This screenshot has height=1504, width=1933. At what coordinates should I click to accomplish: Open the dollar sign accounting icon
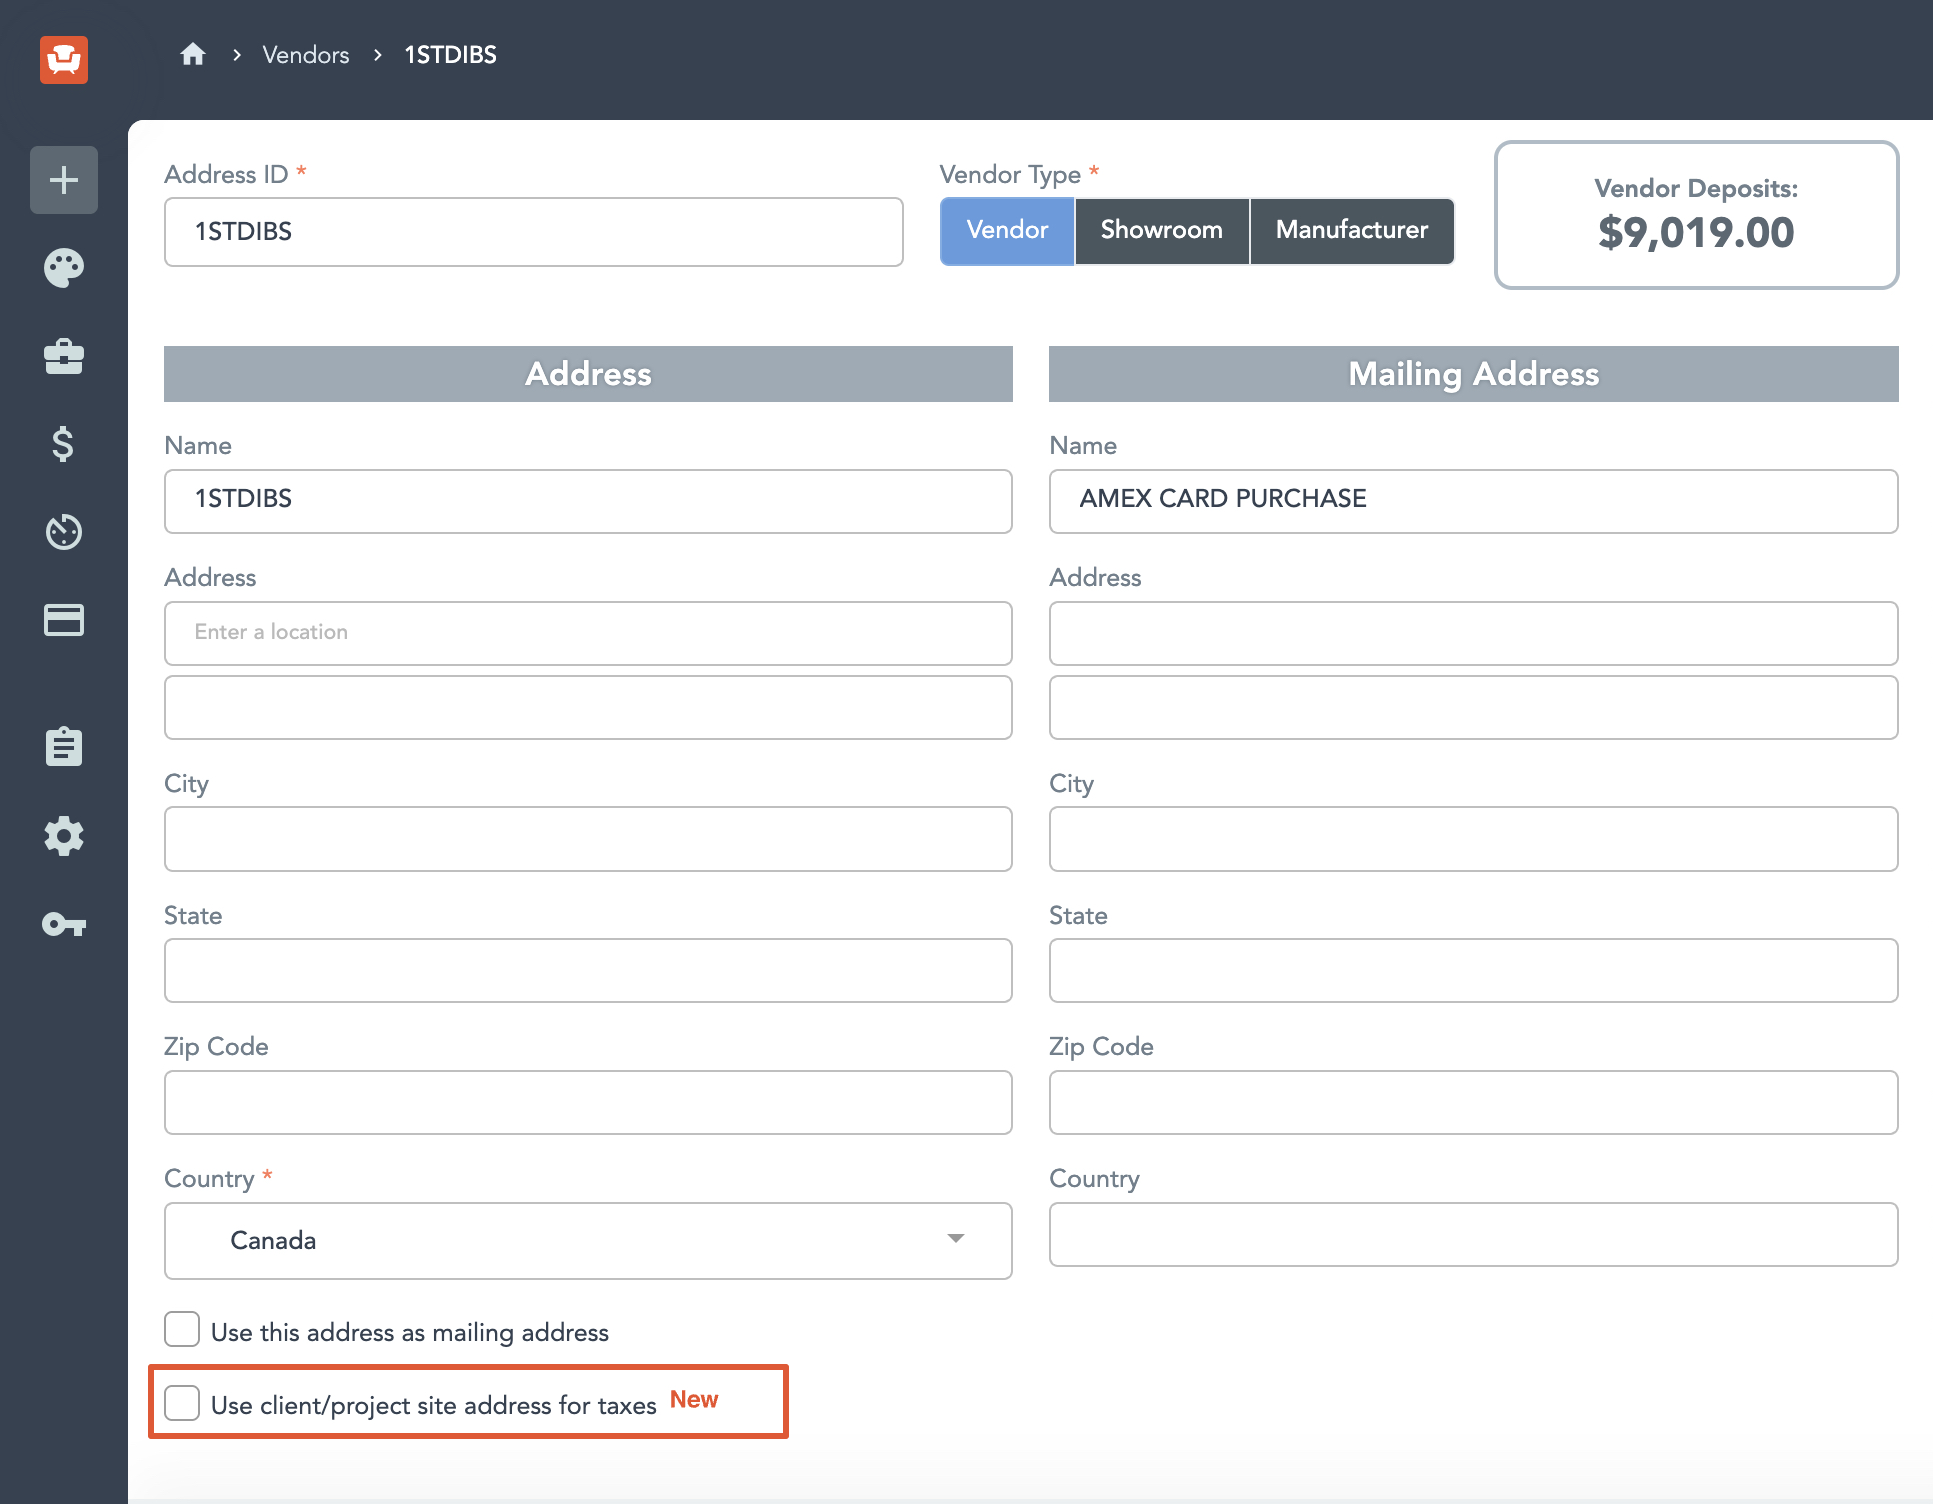click(64, 443)
